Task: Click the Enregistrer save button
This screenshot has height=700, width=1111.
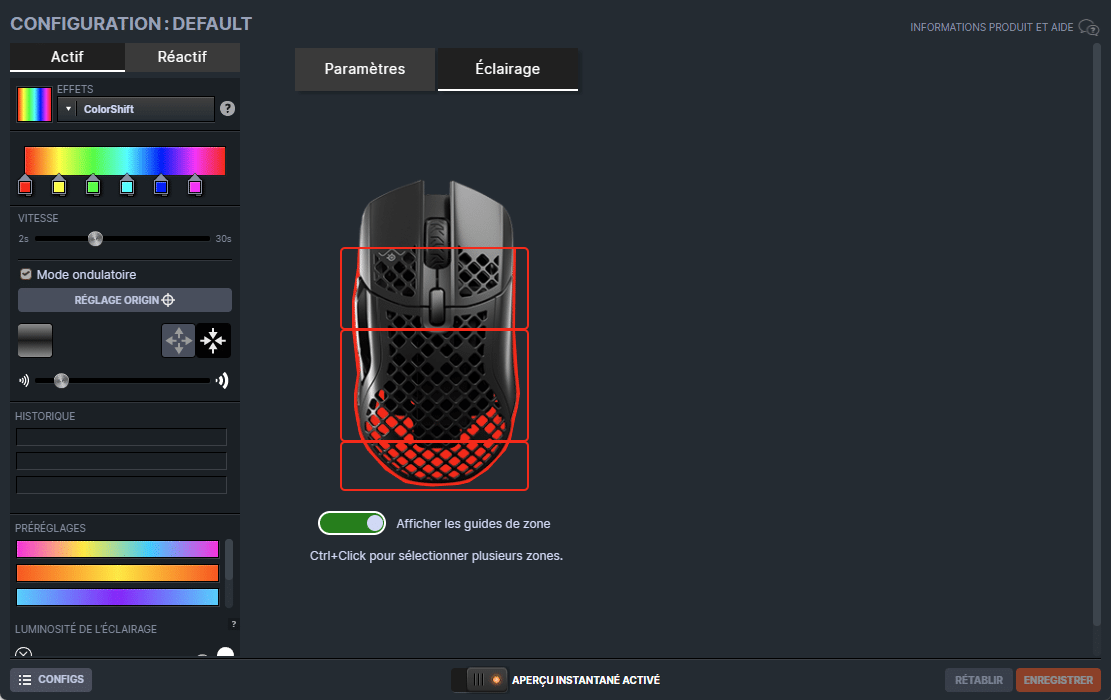Action: click(1058, 680)
